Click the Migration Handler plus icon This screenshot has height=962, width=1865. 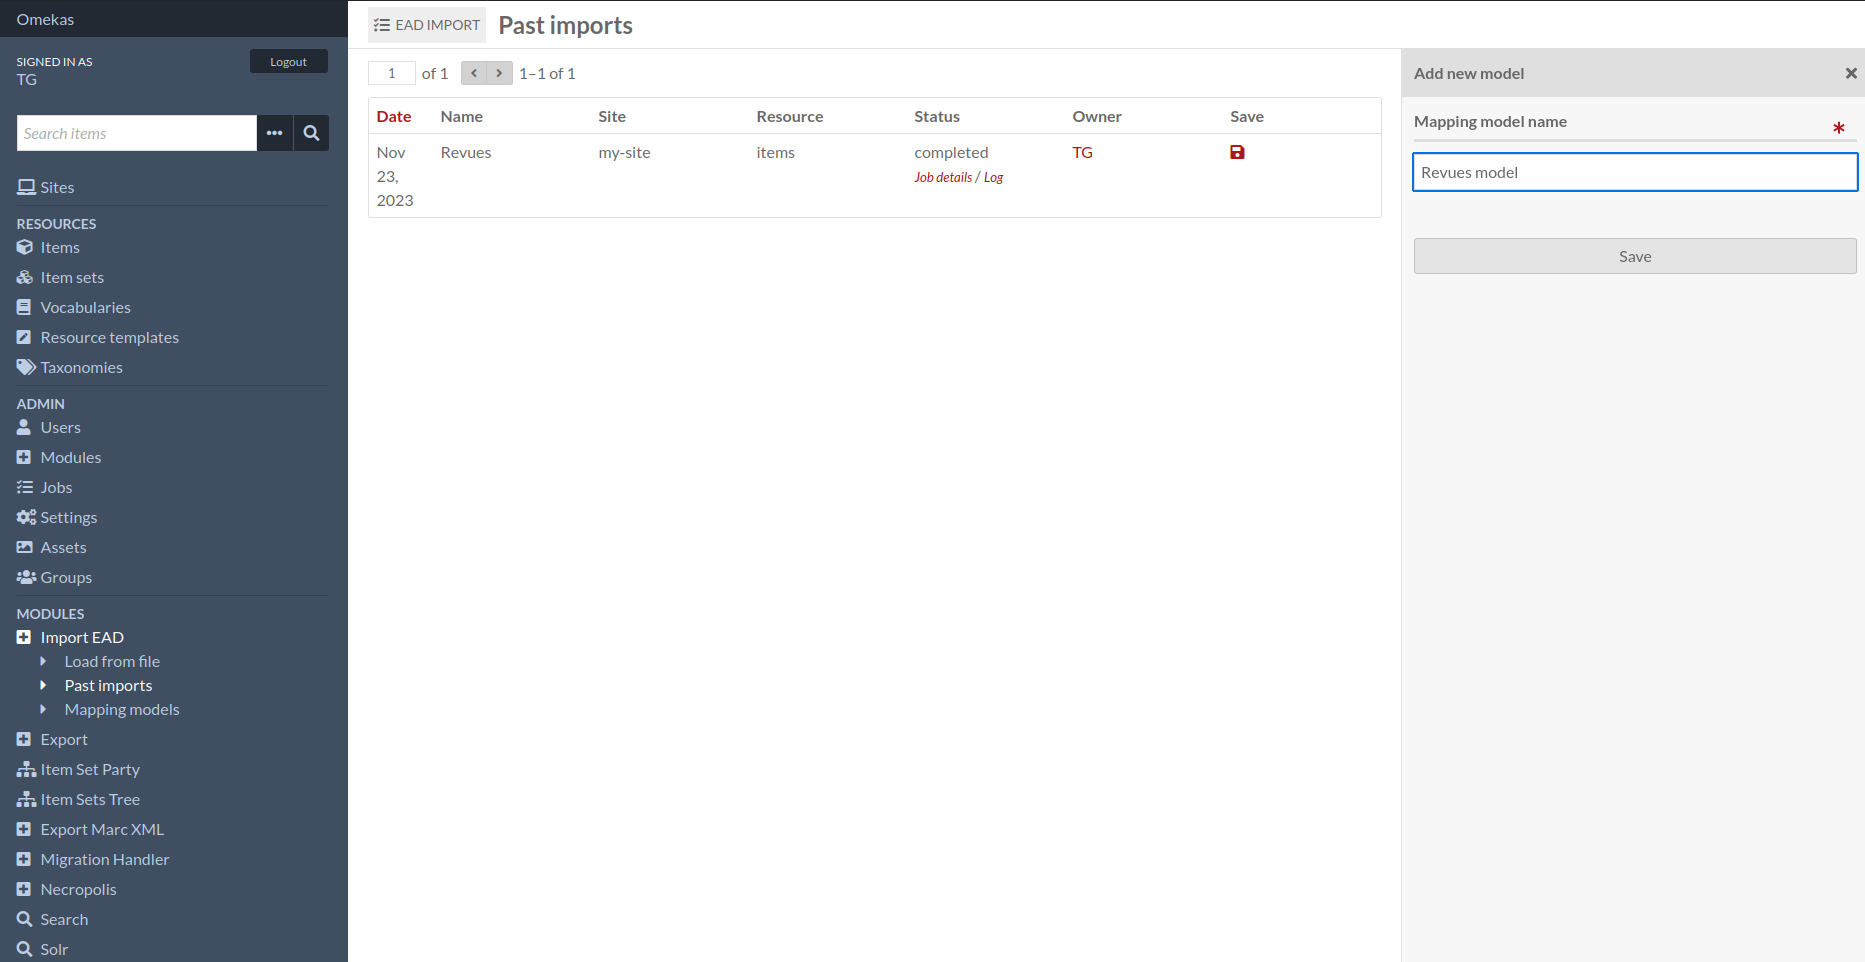point(24,859)
